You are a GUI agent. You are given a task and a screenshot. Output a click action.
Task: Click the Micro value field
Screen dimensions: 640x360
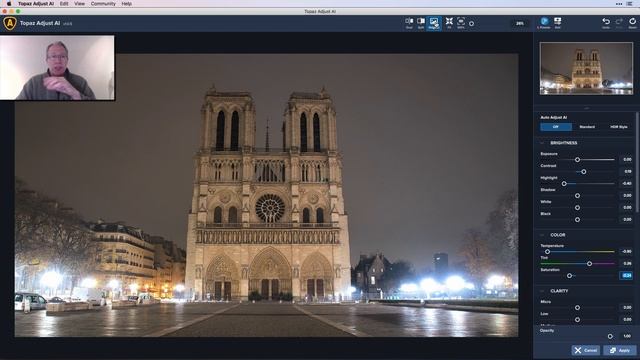[x=627, y=308]
